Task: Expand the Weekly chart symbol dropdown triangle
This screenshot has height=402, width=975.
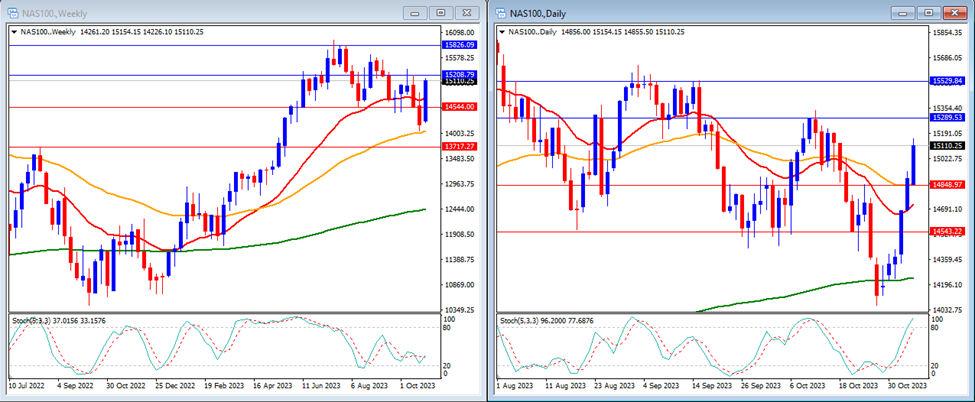Action: tap(14, 32)
